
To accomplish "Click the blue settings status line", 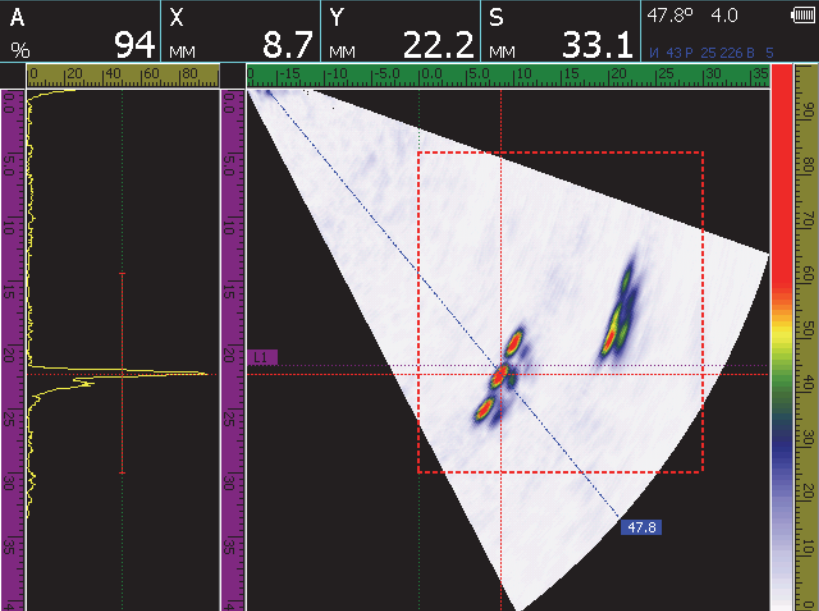I will (x=710, y=50).
